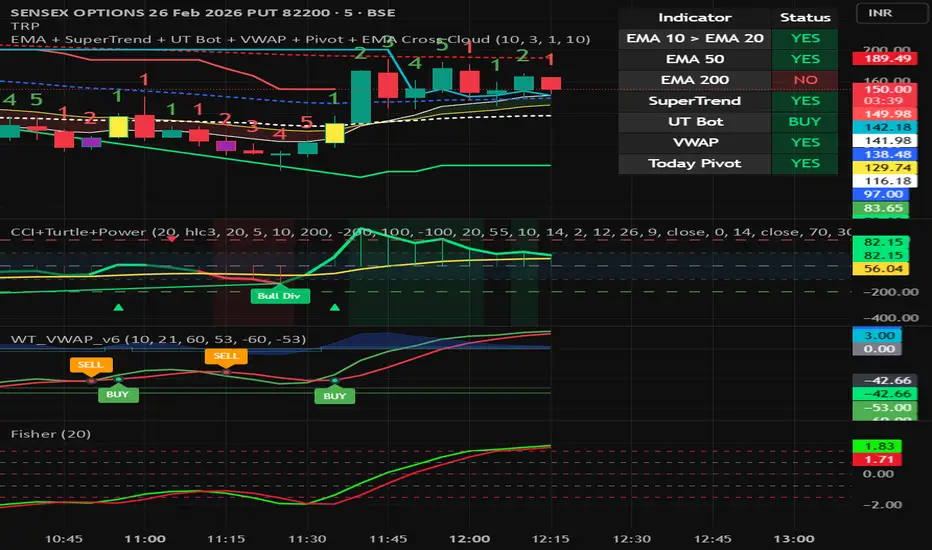Click the BUY status for UT Bot

pos(805,121)
